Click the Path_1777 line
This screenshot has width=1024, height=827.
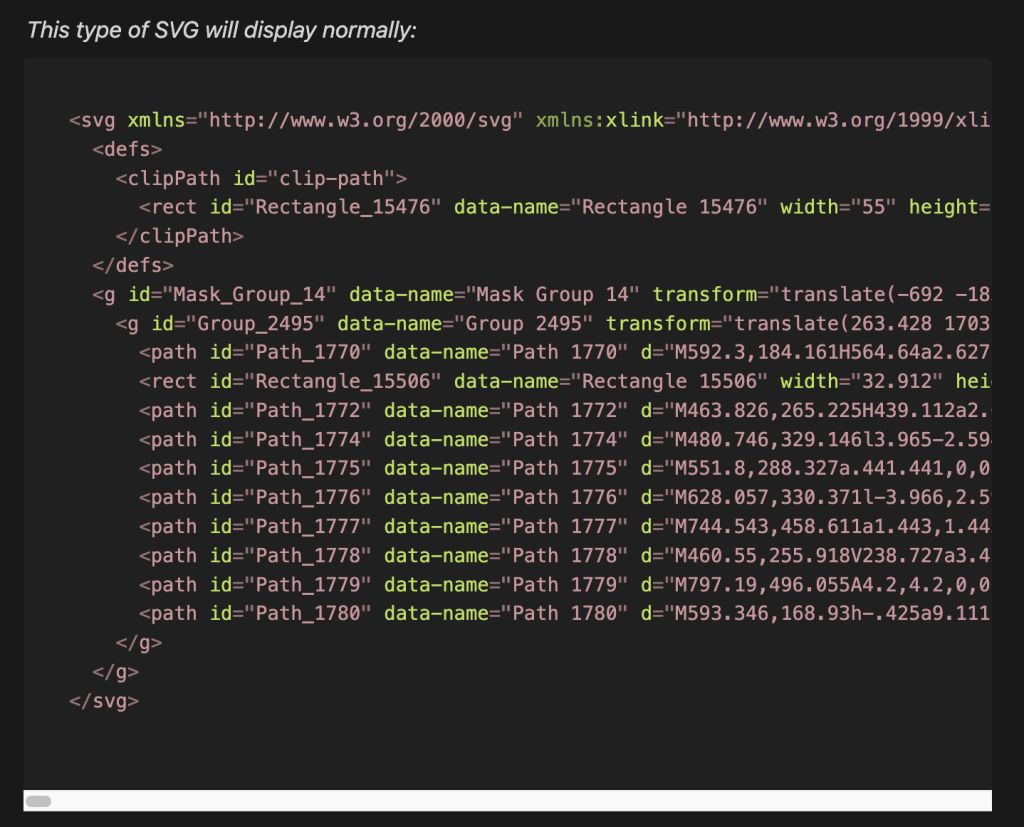pyautogui.click(x=565, y=527)
